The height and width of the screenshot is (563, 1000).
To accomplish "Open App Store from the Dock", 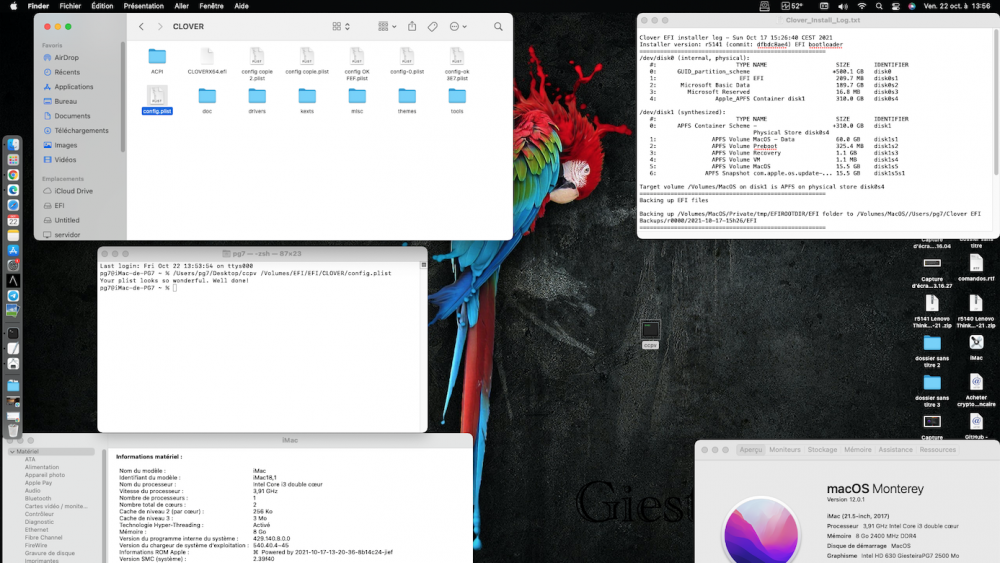I will tap(13, 251).
